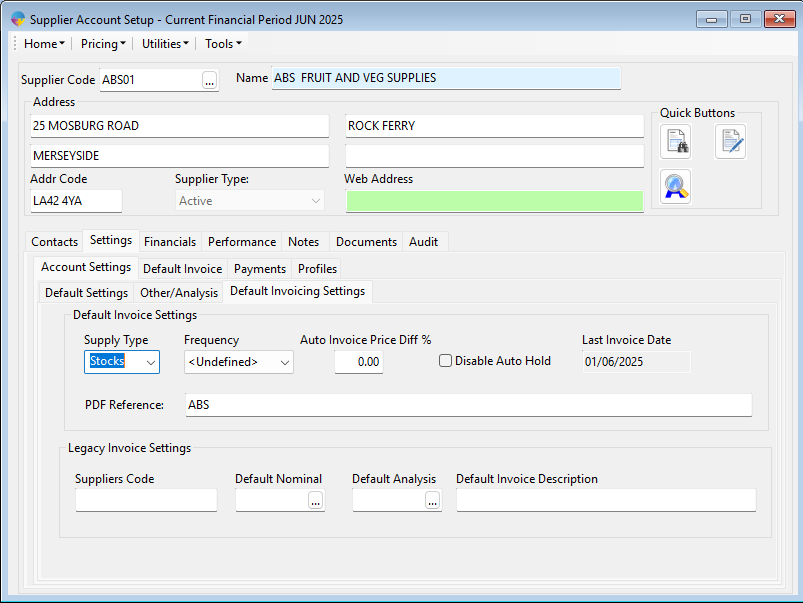Toggle the Disable Auto Hold checkbox

pos(446,361)
